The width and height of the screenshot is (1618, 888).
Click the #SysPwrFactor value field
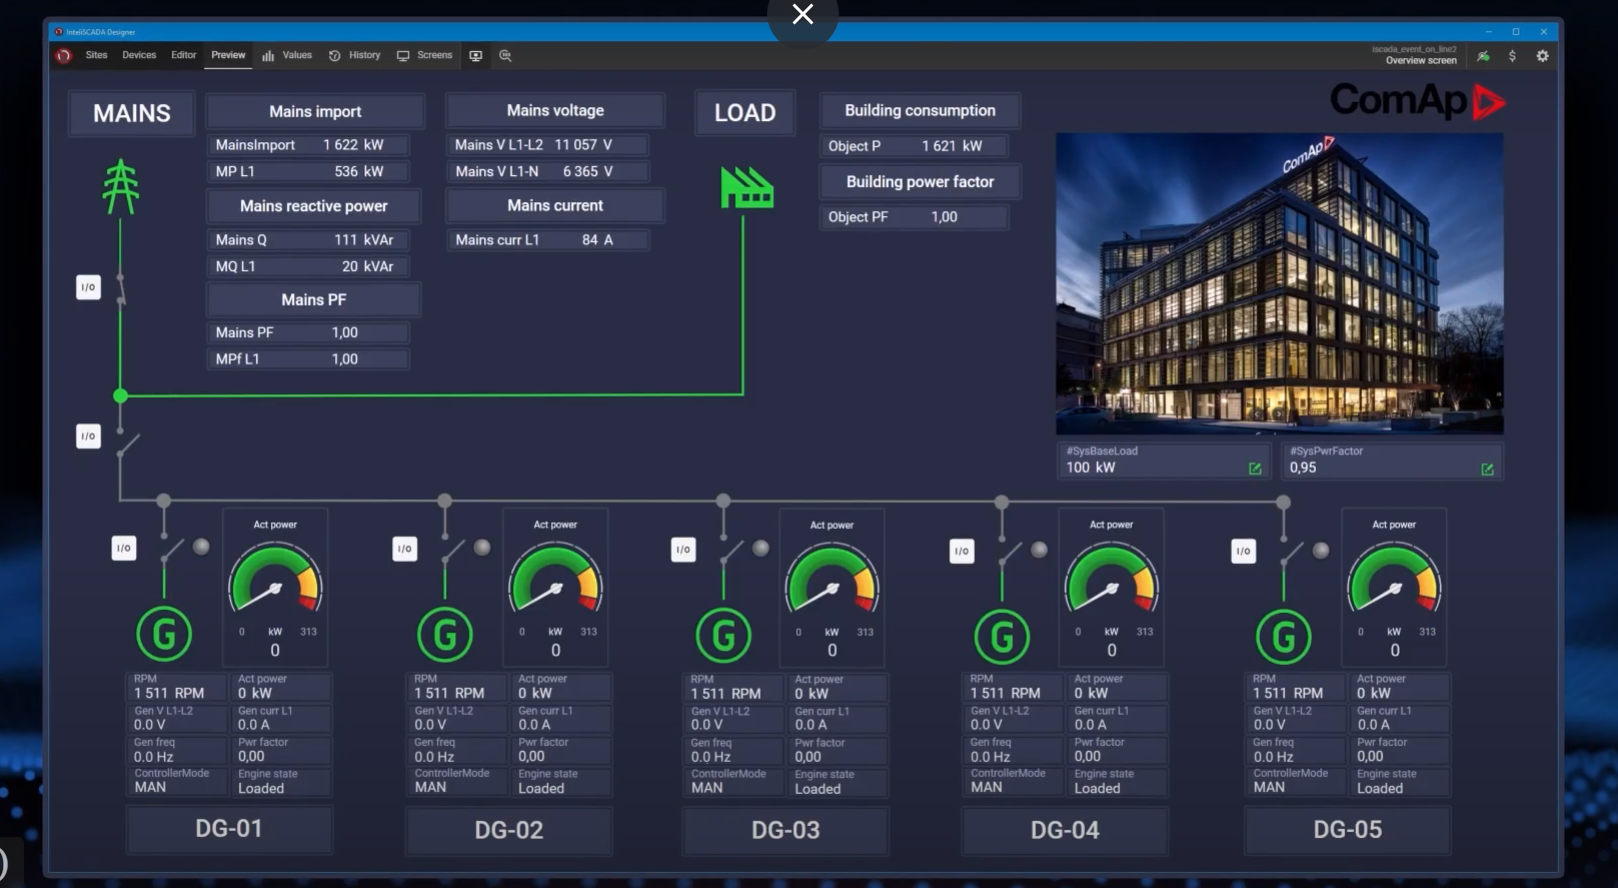[1380, 468]
